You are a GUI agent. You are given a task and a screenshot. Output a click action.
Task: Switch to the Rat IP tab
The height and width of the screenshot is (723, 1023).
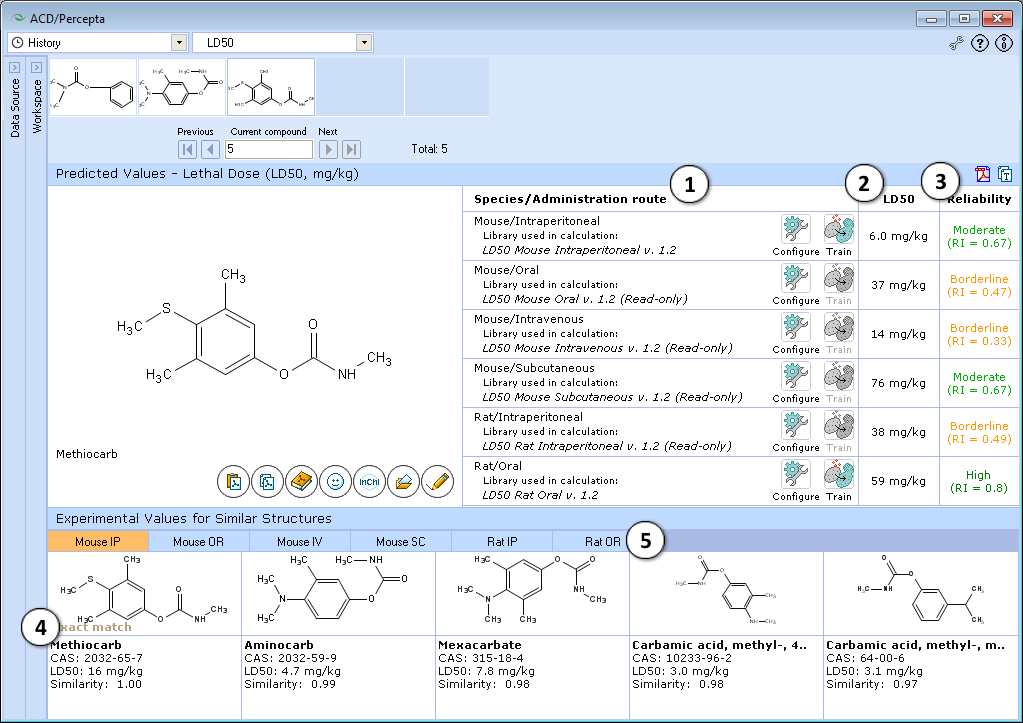click(502, 542)
